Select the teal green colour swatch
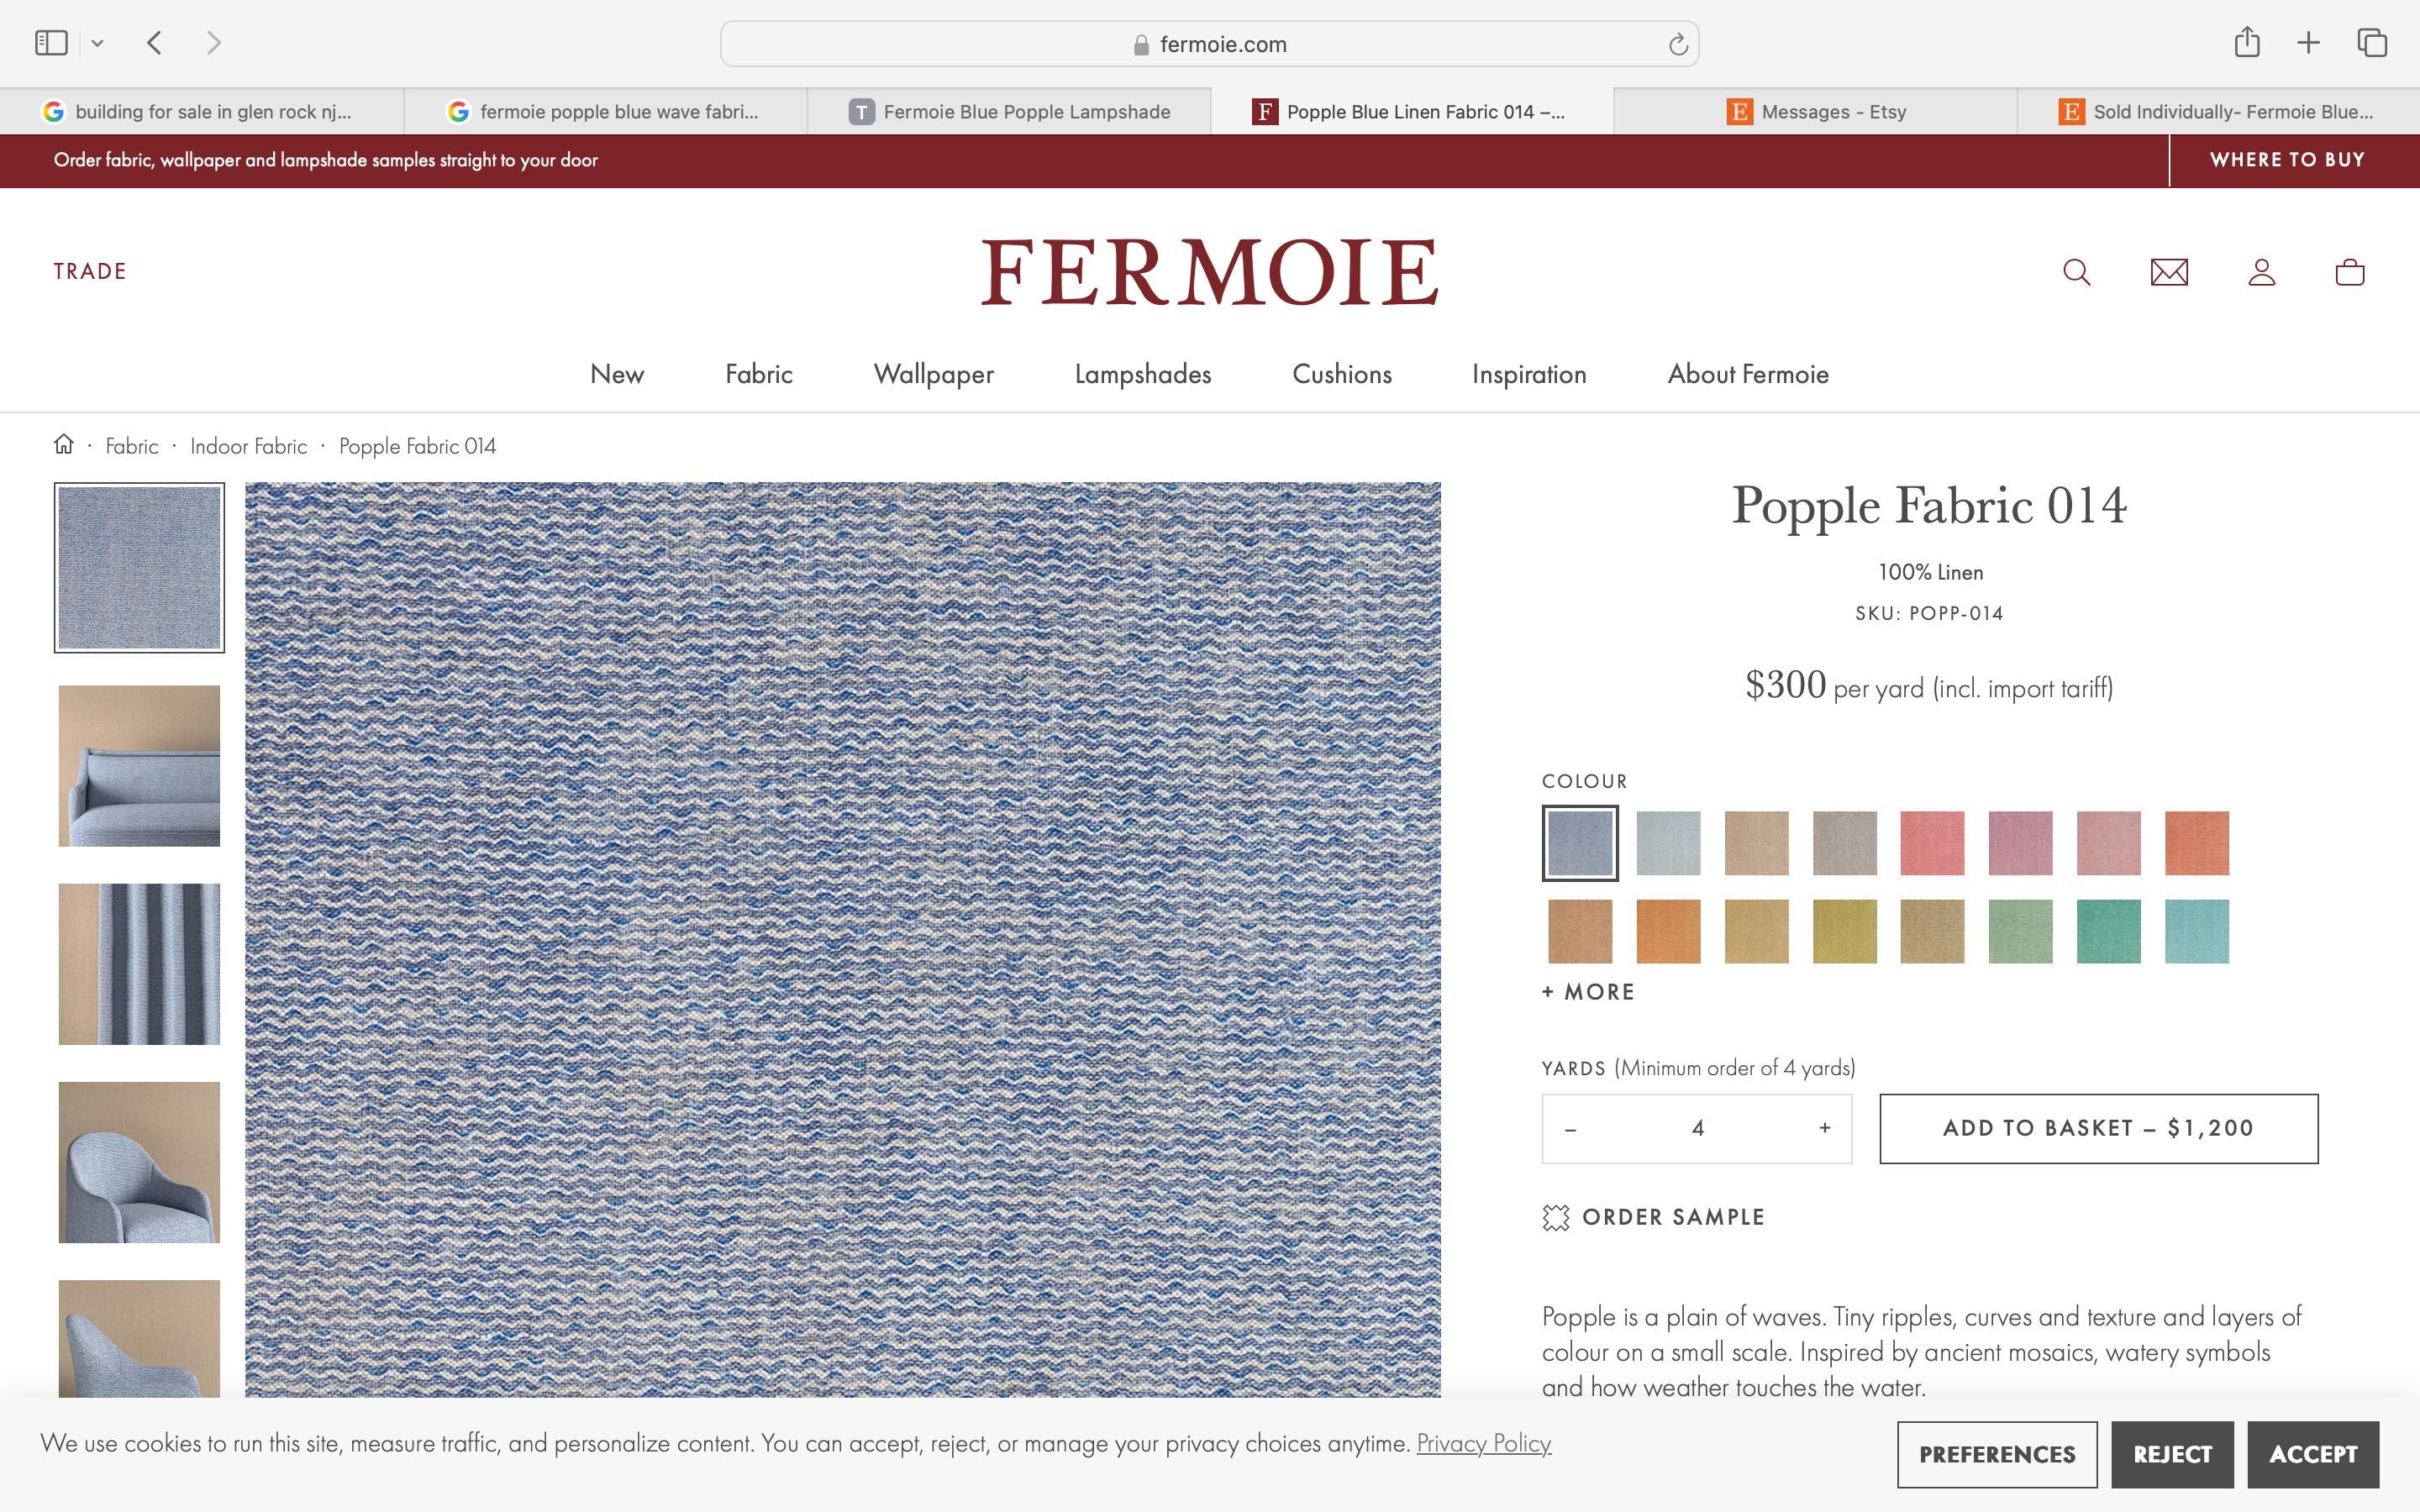 click(2108, 931)
